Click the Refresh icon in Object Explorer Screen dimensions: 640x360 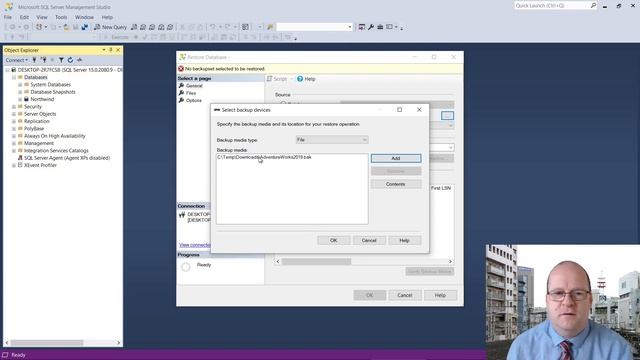(70, 60)
